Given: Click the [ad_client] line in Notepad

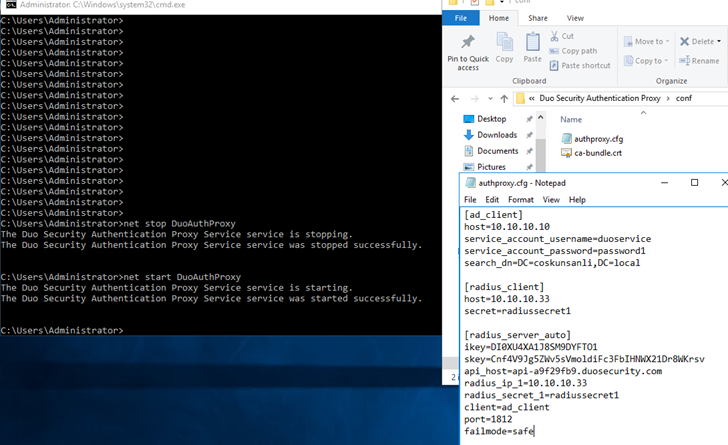Looking at the screenshot, I should (493, 215).
